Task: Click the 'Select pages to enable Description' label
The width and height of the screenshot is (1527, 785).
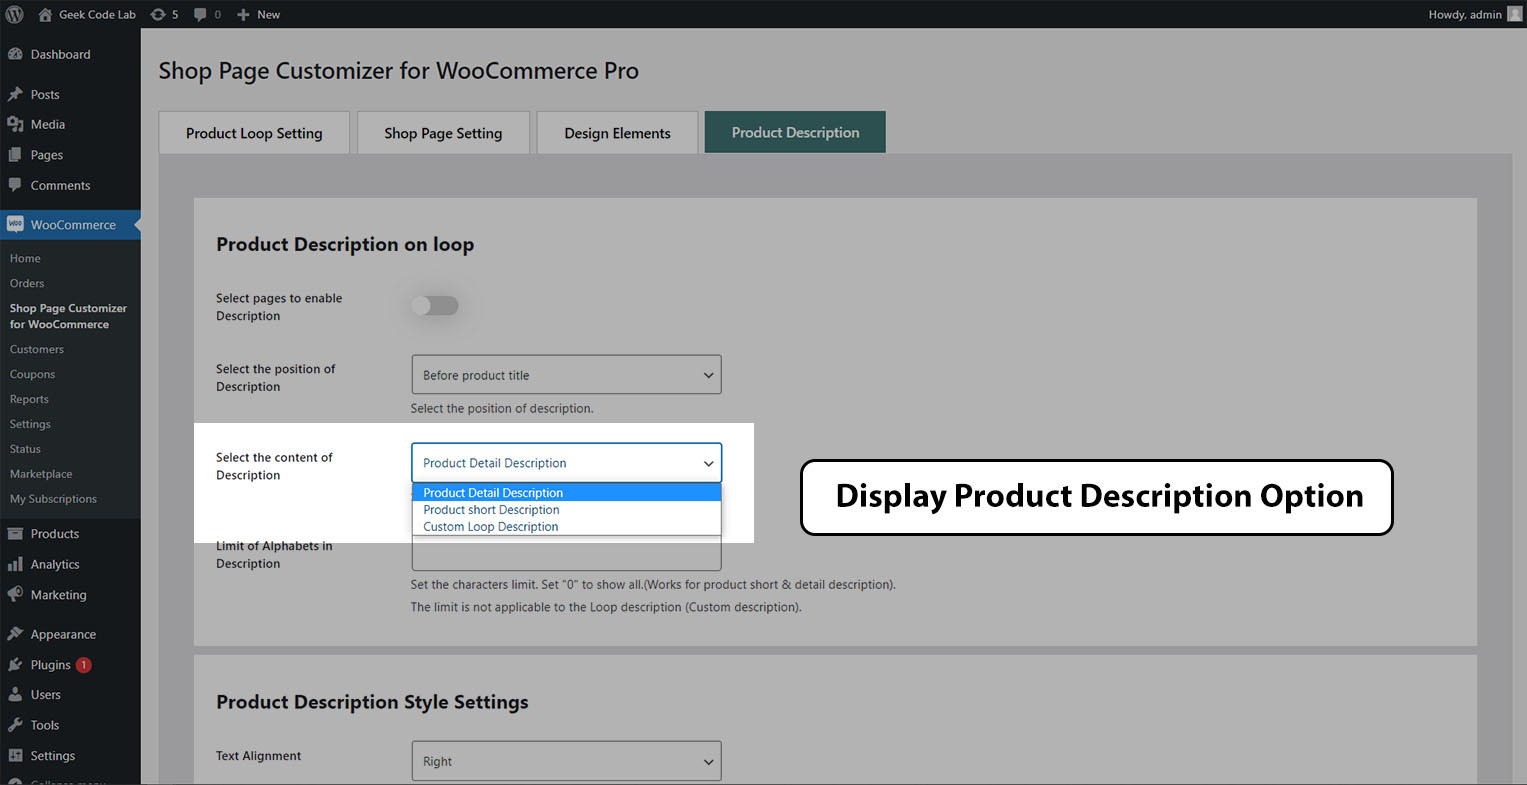Action: point(279,307)
